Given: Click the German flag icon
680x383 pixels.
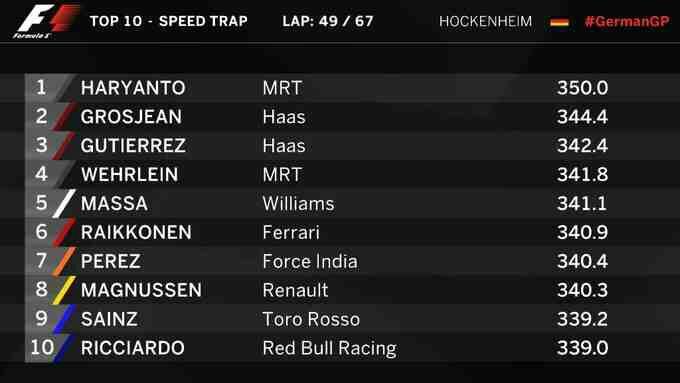Looking at the screenshot, I should [559, 22].
